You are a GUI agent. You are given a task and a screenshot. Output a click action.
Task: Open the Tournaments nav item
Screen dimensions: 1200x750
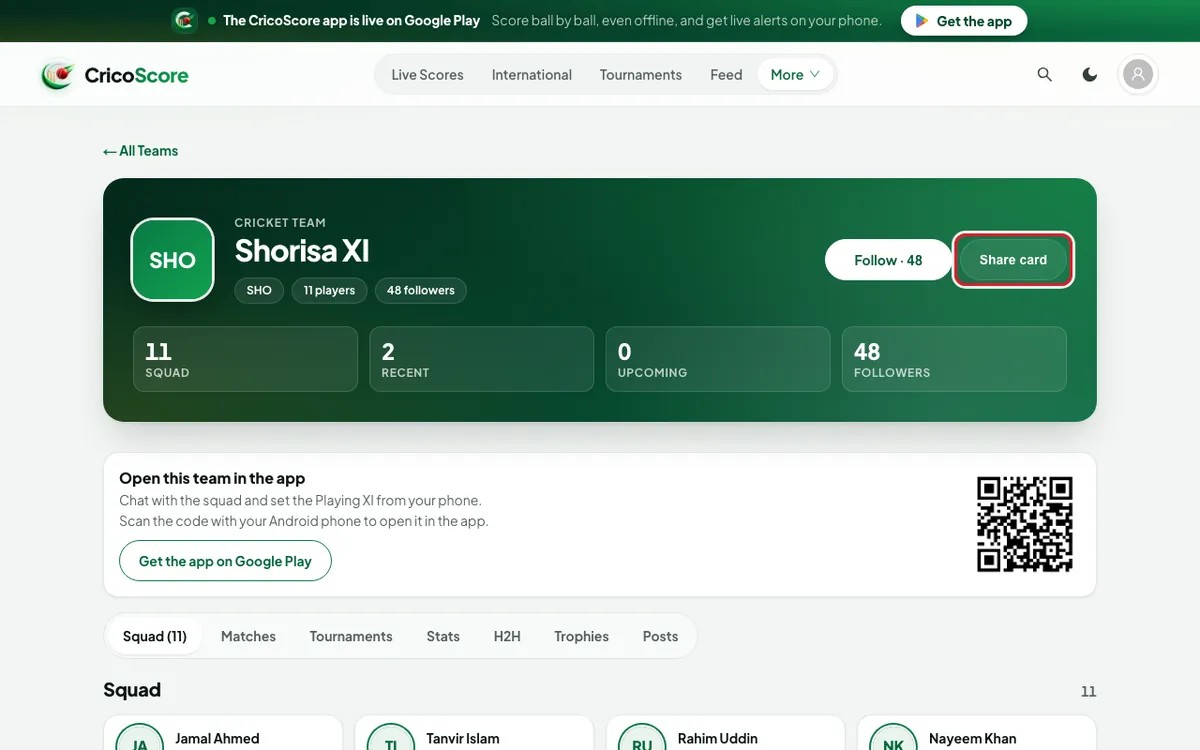pyautogui.click(x=641, y=75)
